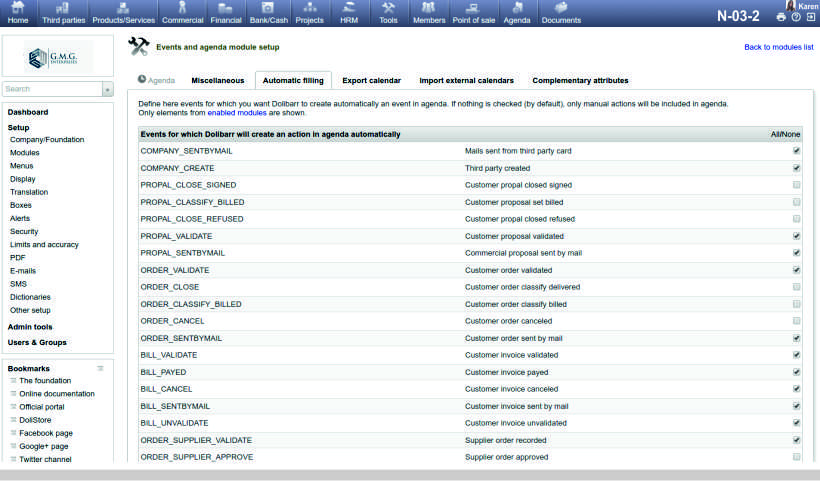Expand the Users & Groups sidebar section

[x=37, y=342]
